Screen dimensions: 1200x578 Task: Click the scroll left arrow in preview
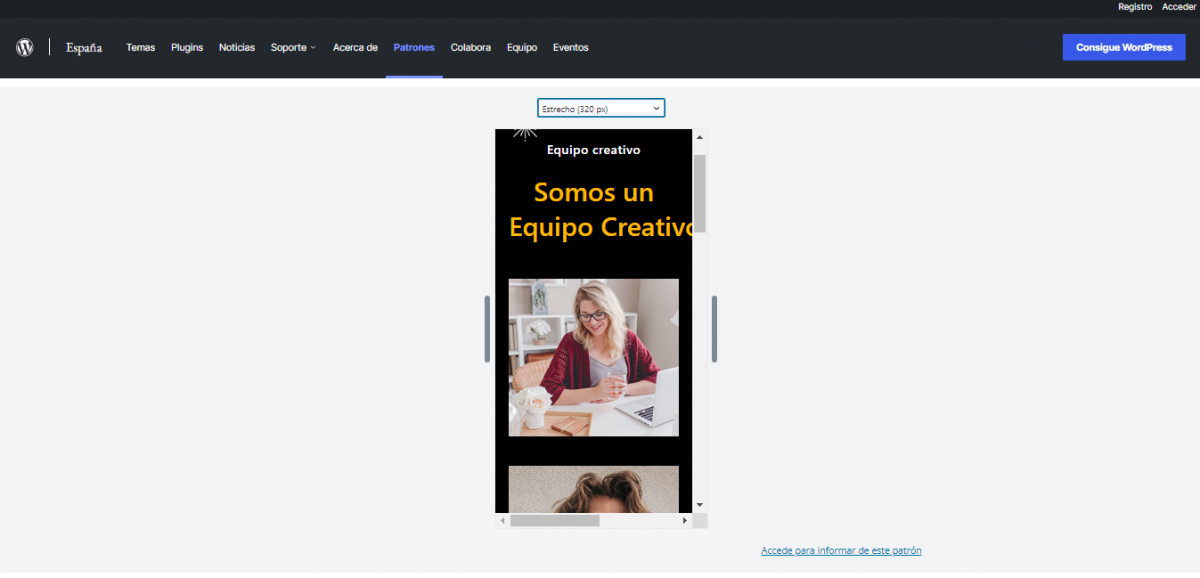[x=503, y=521]
